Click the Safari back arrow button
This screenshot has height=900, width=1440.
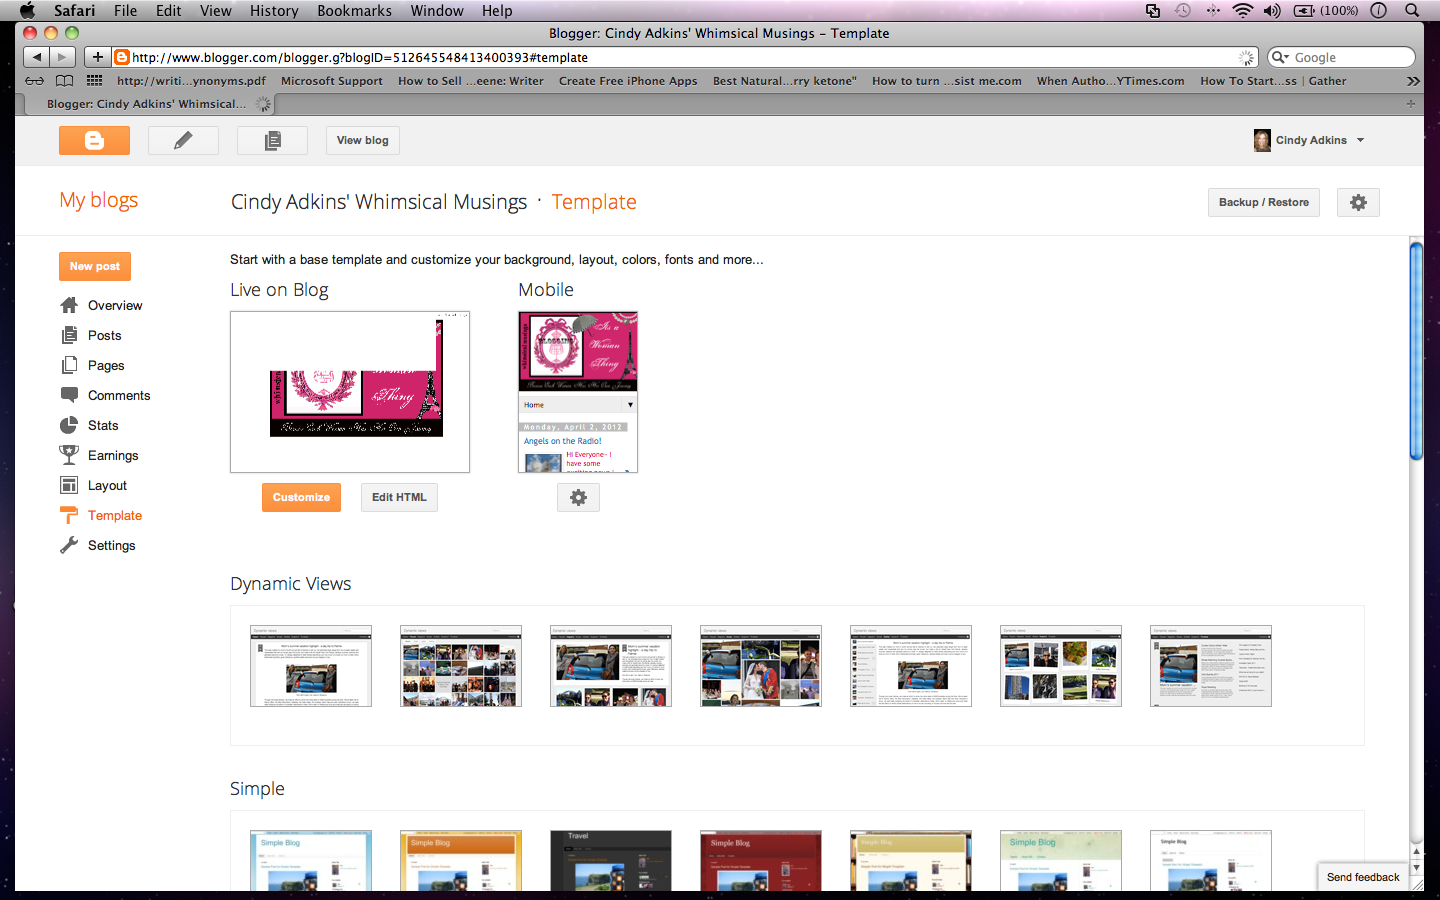[x=36, y=57]
